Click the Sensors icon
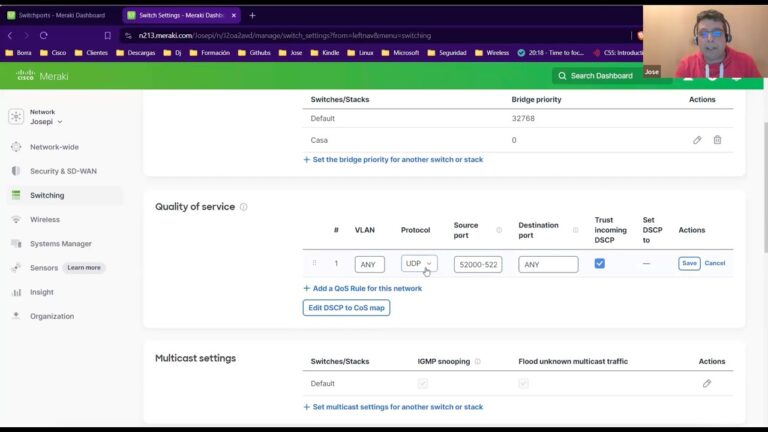This screenshot has width=768, height=432. 16,267
